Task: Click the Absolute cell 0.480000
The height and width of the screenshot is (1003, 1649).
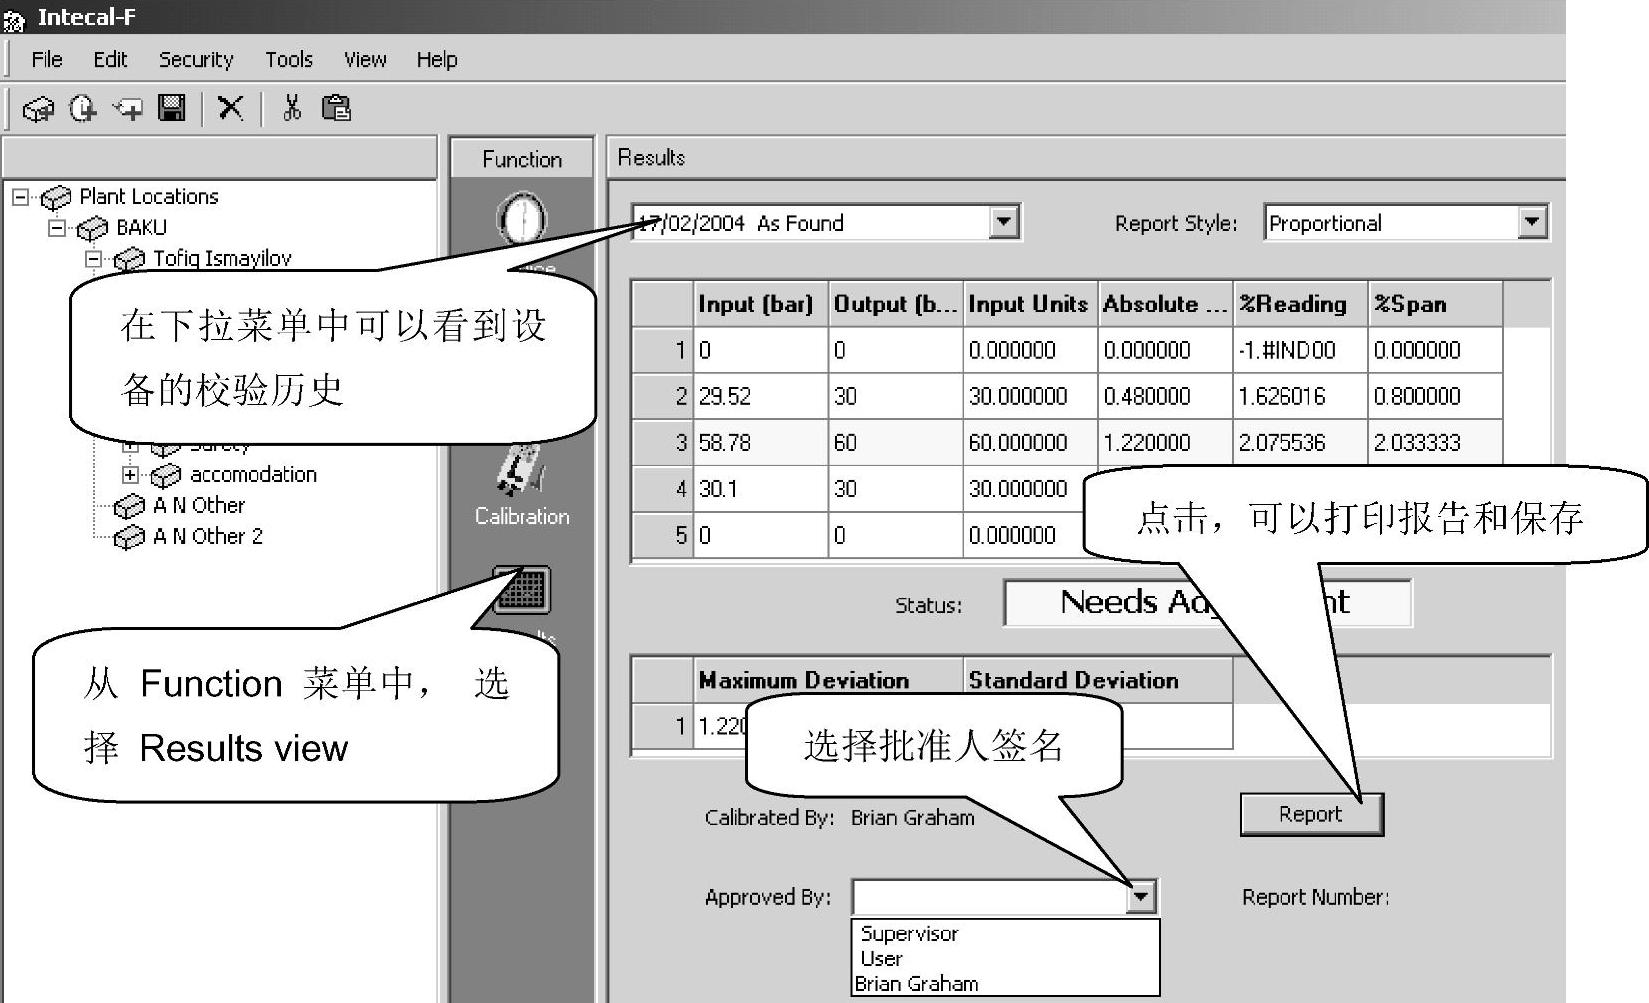Action: click(x=1166, y=397)
